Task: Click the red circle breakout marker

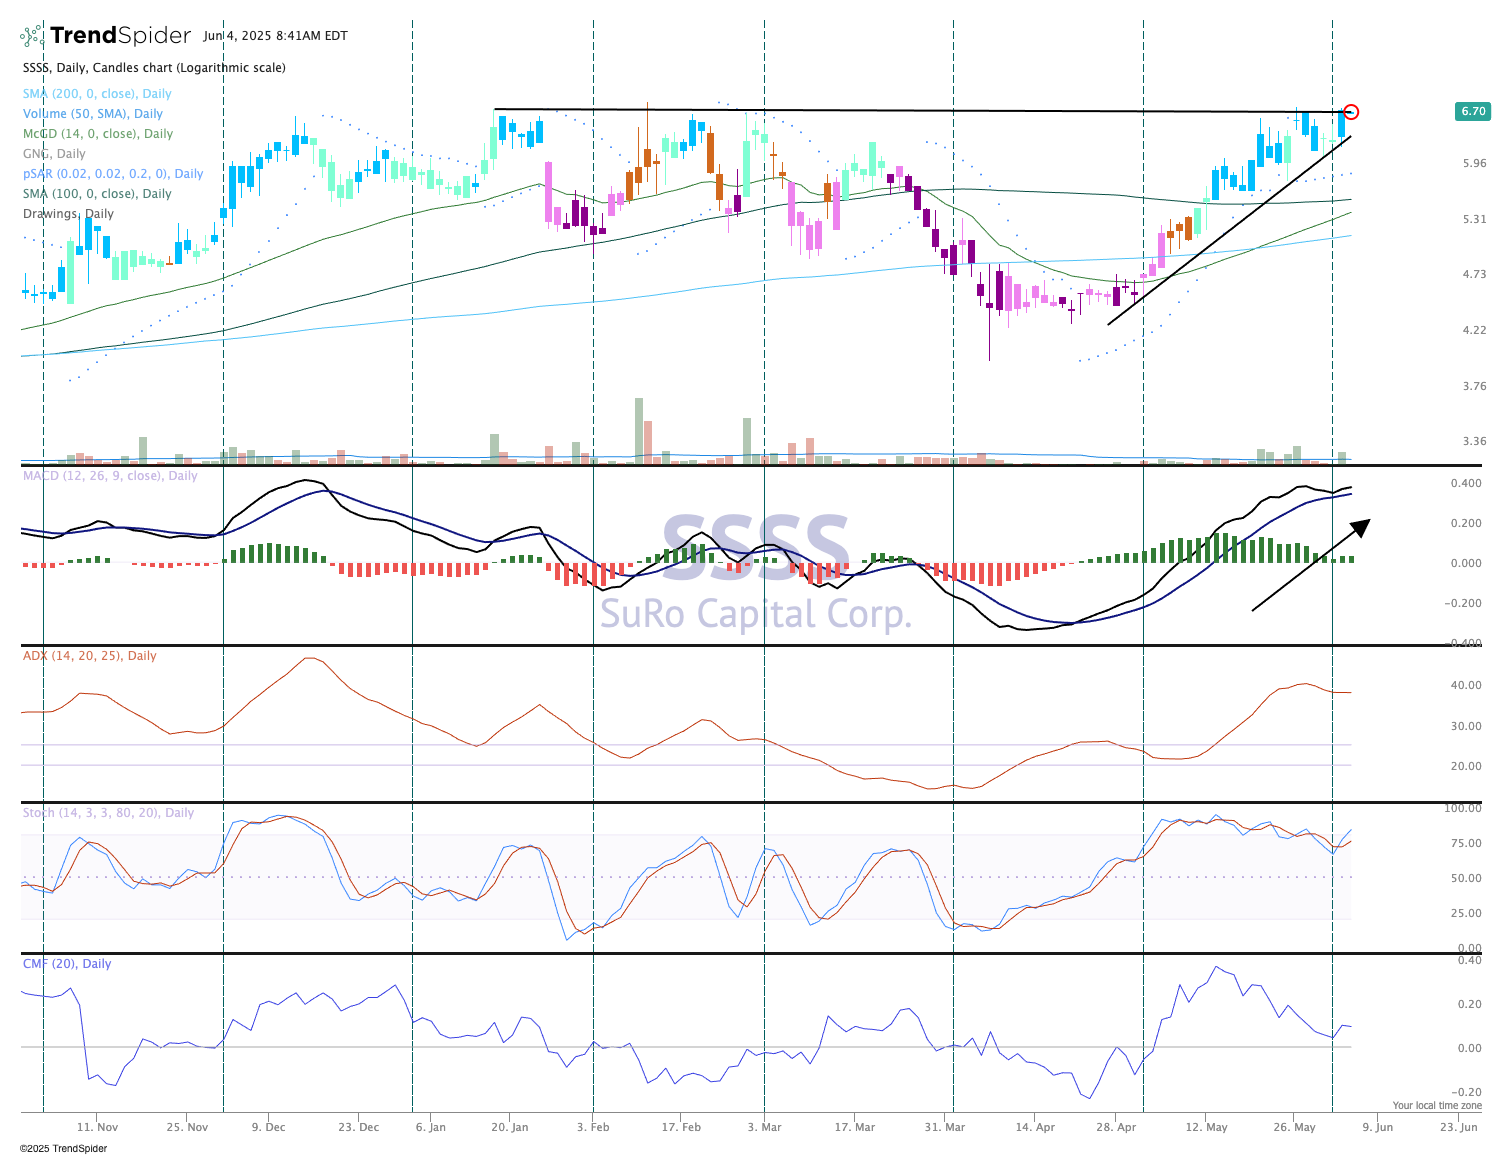Action: (1351, 112)
